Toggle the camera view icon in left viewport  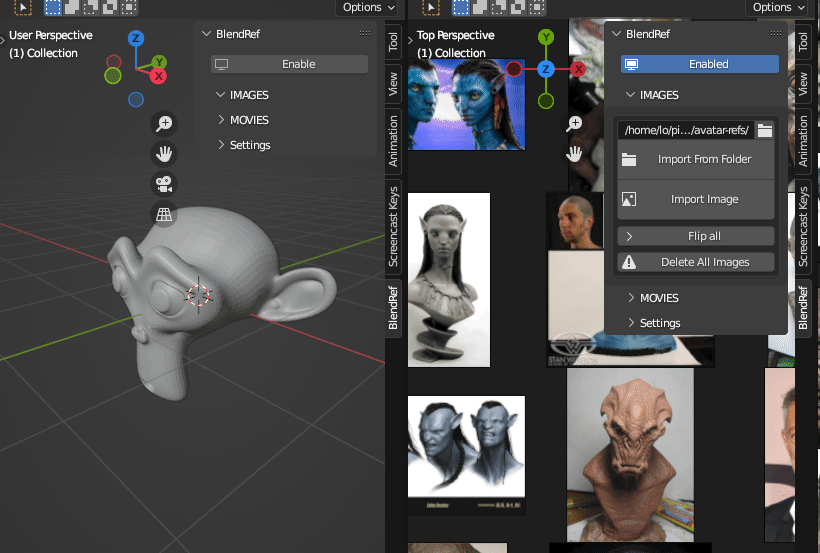coord(164,184)
